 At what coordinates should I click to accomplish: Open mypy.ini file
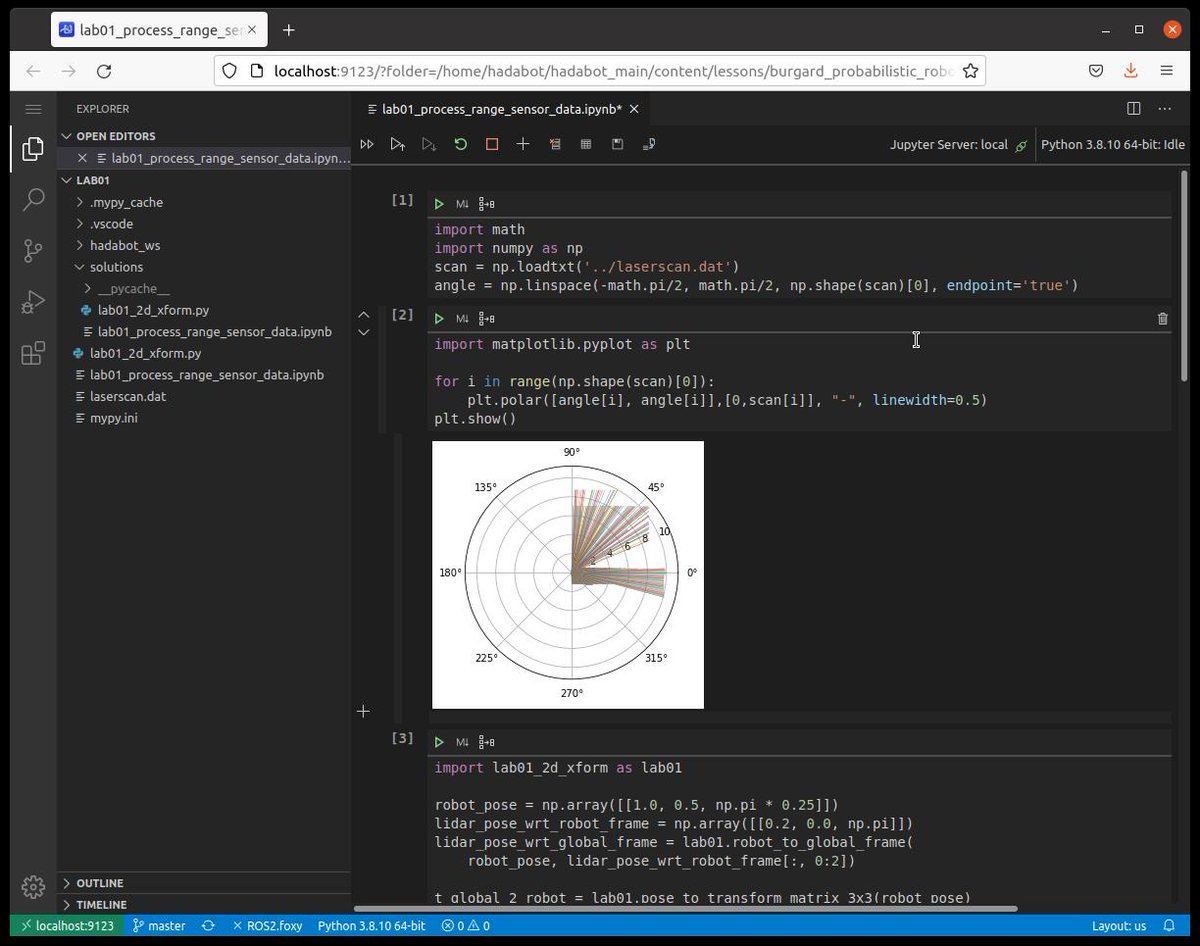(x=203, y=418)
